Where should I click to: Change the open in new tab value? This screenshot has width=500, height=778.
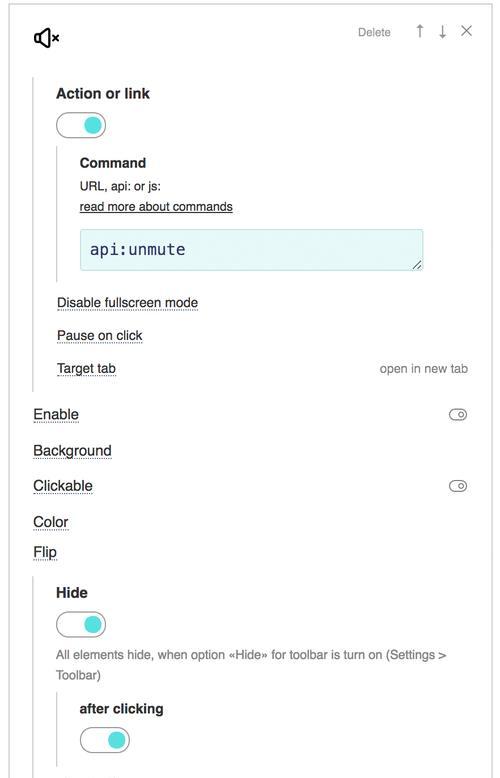pyautogui.click(x=424, y=369)
